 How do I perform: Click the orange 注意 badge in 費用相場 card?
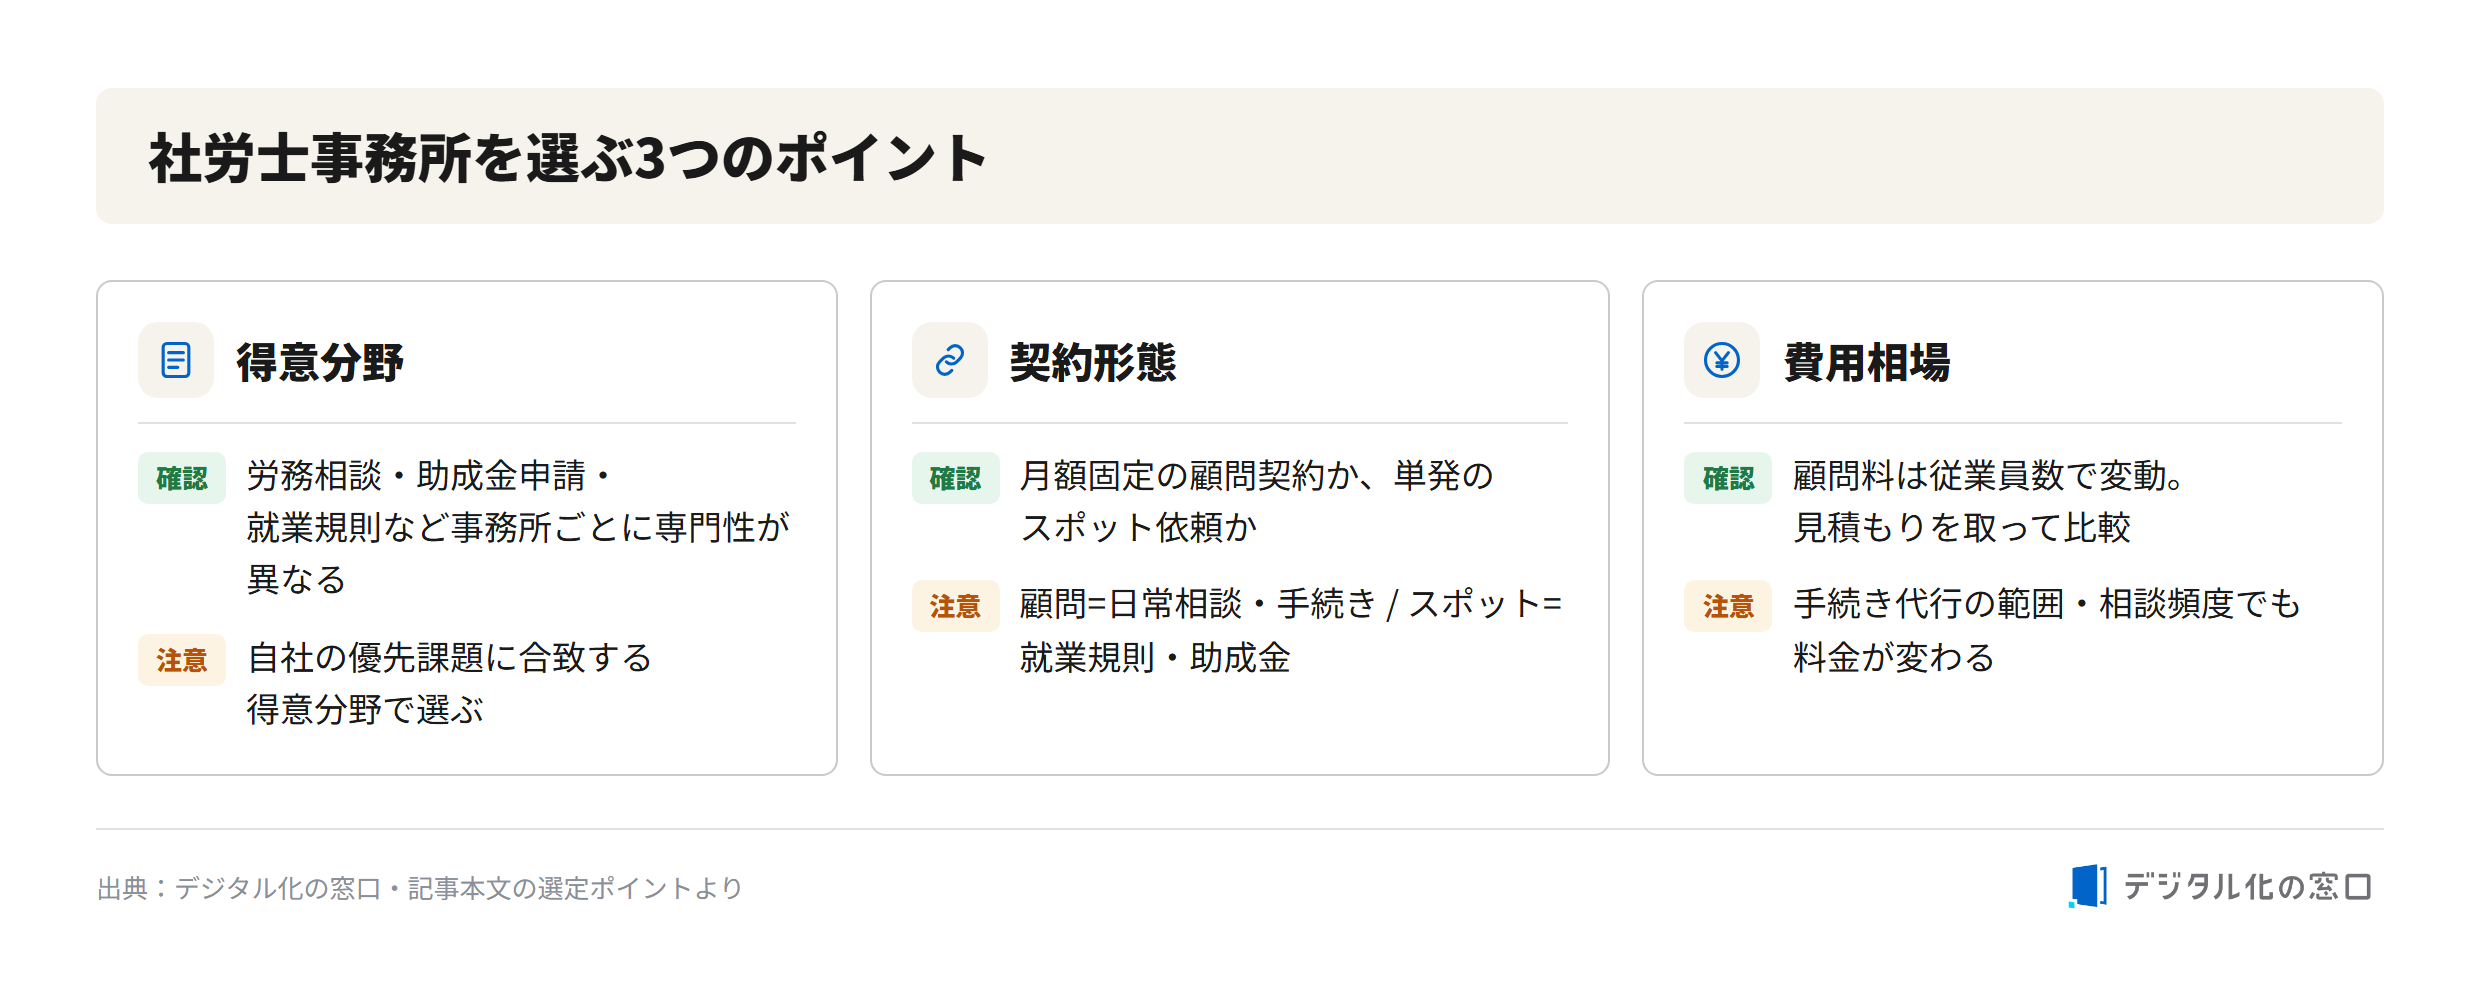tap(1728, 606)
